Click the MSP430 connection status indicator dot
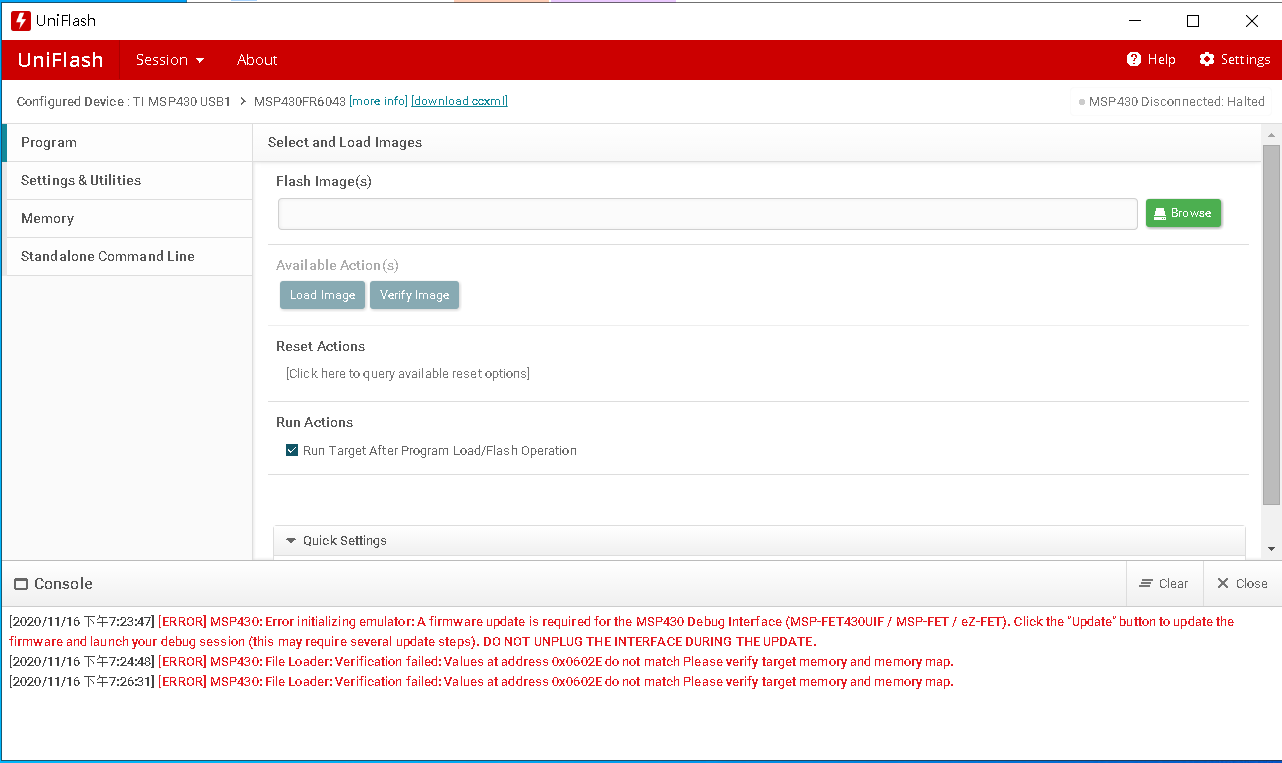The image size is (1282, 763). tap(1082, 102)
